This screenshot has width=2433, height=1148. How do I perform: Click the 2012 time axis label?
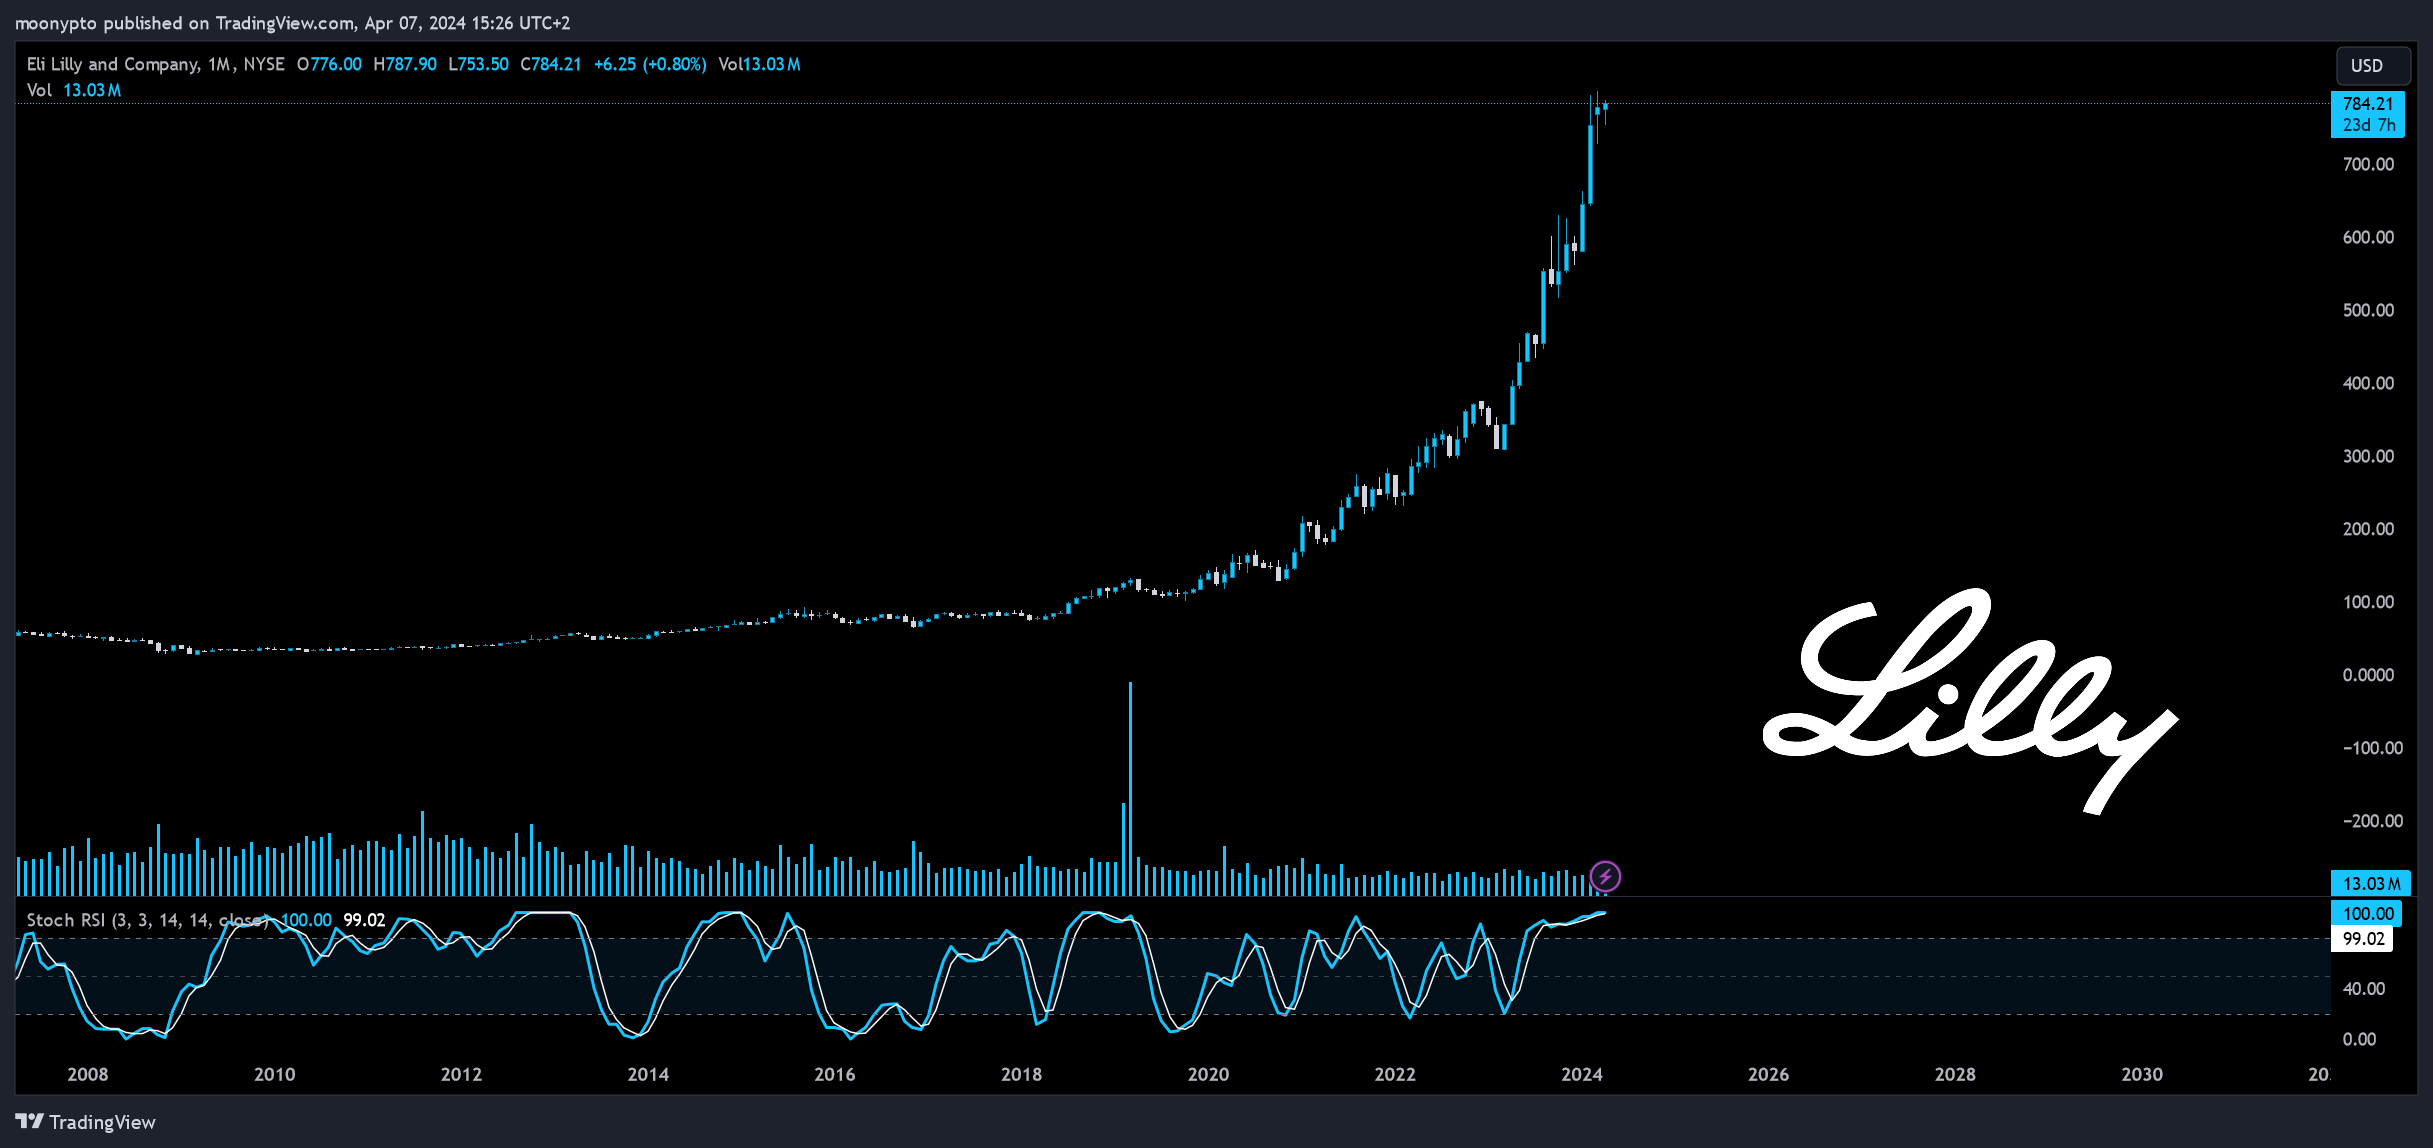(461, 1074)
